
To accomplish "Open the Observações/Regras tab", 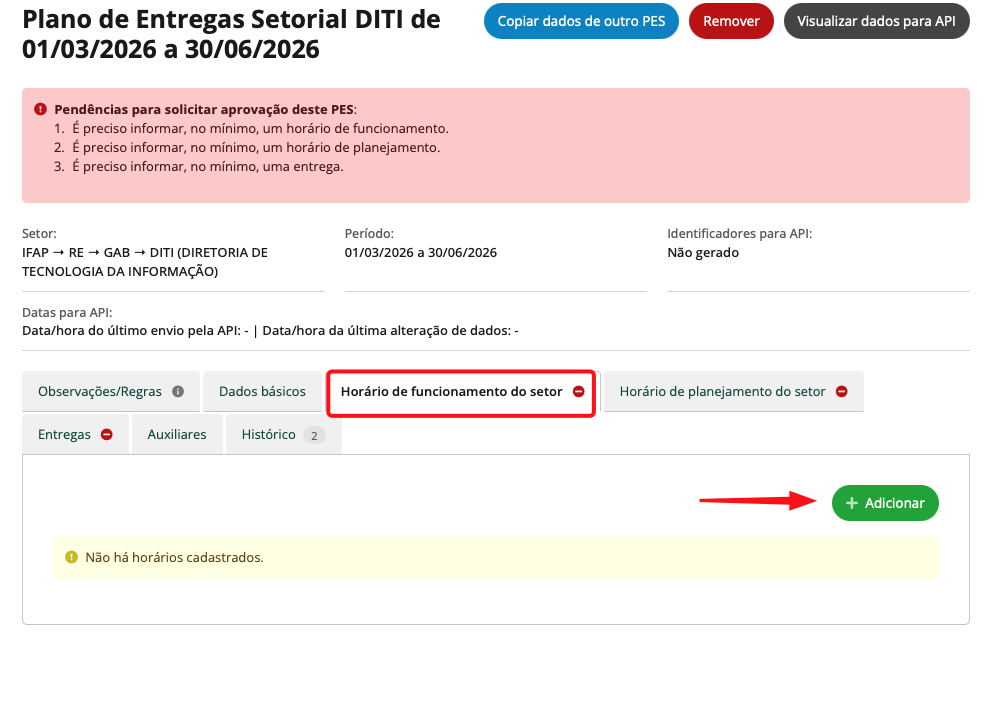I will point(98,392).
